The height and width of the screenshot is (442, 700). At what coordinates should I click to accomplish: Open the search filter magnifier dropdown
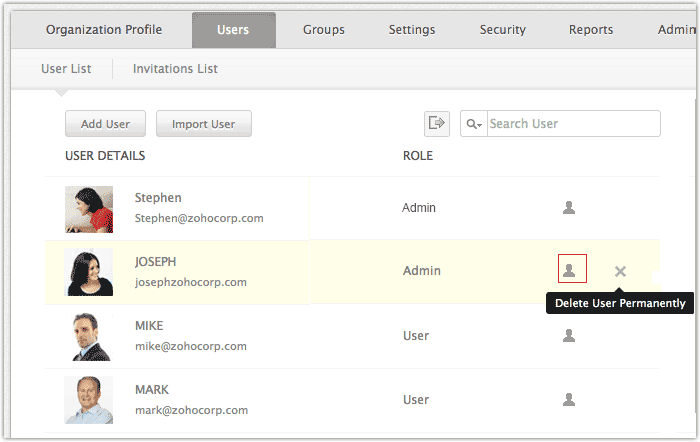(x=473, y=124)
